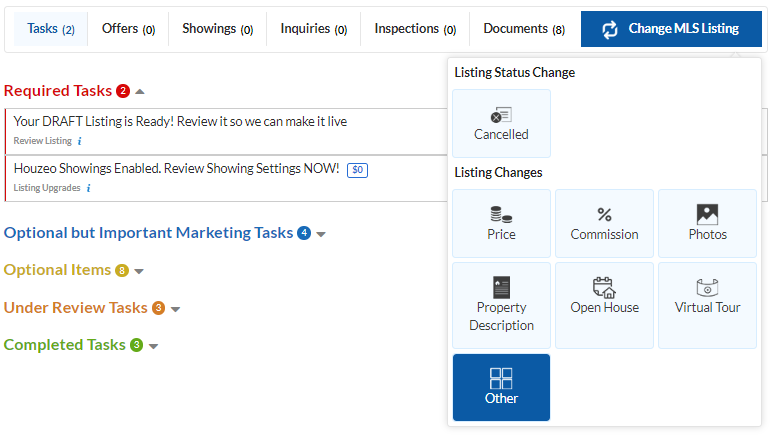777x439 pixels.
Task: Select the Price coins icon
Action: 501,214
